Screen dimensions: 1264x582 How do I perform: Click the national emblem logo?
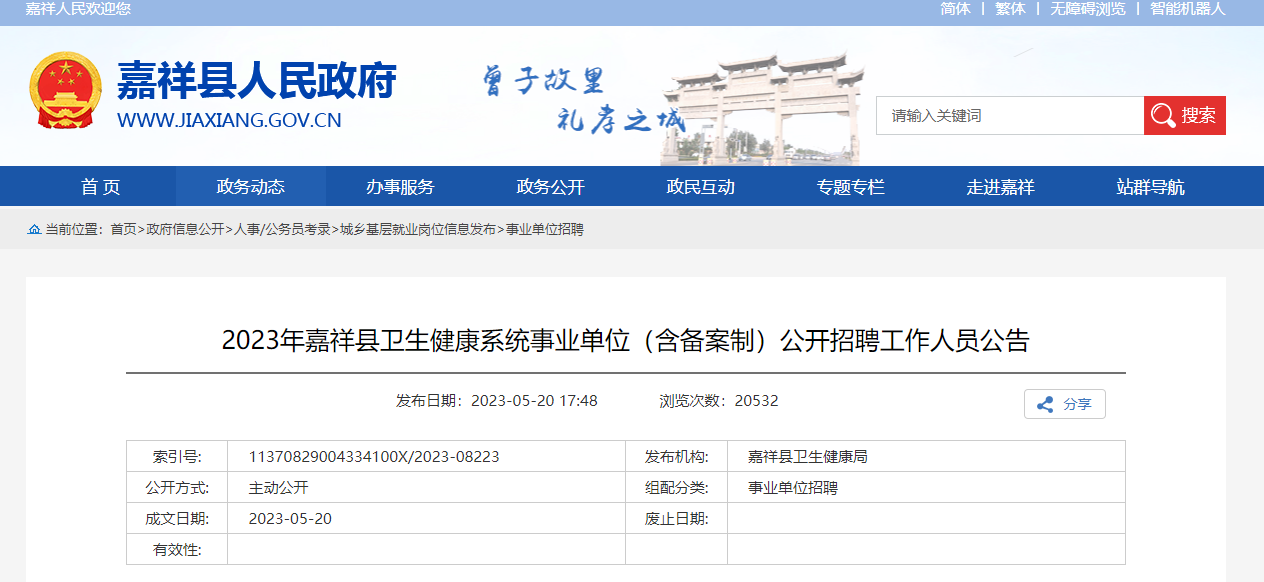coord(65,90)
